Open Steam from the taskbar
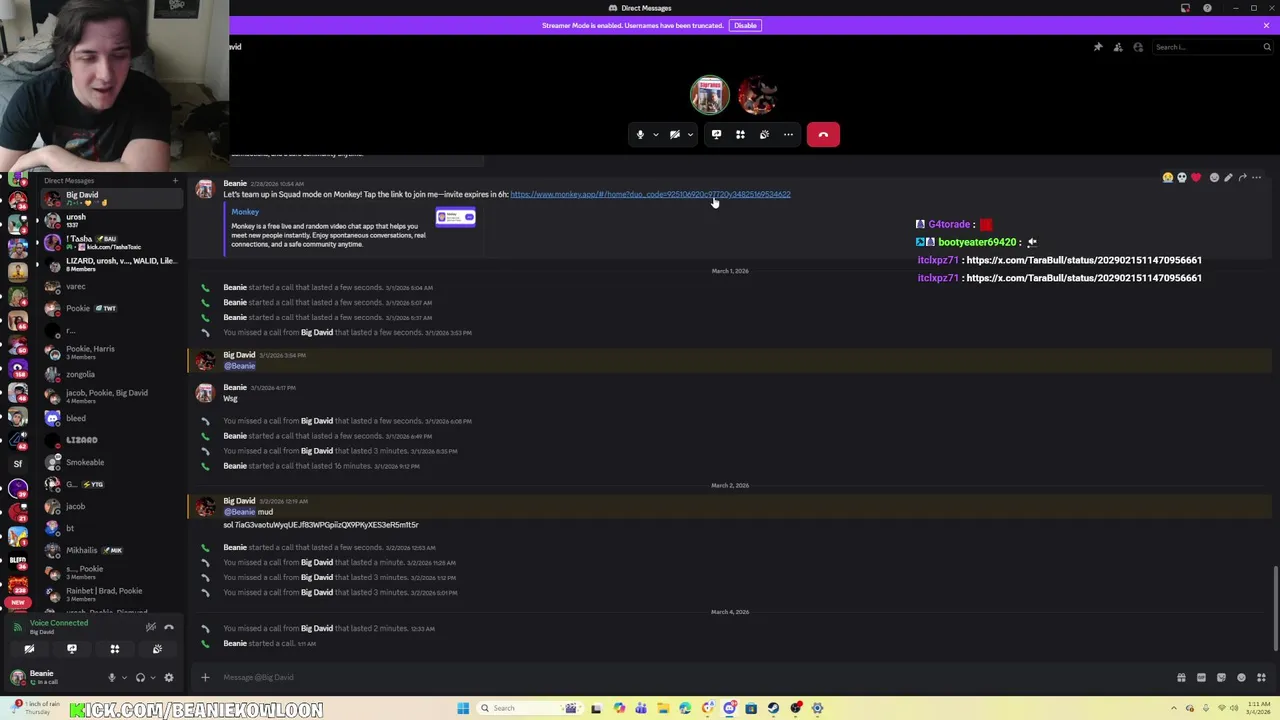 [x=773, y=708]
